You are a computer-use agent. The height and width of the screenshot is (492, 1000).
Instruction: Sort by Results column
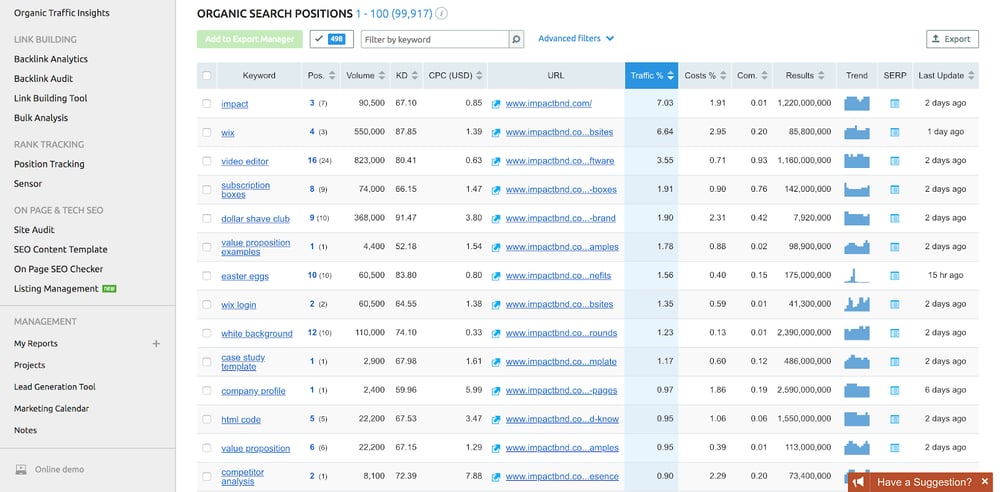[804, 75]
